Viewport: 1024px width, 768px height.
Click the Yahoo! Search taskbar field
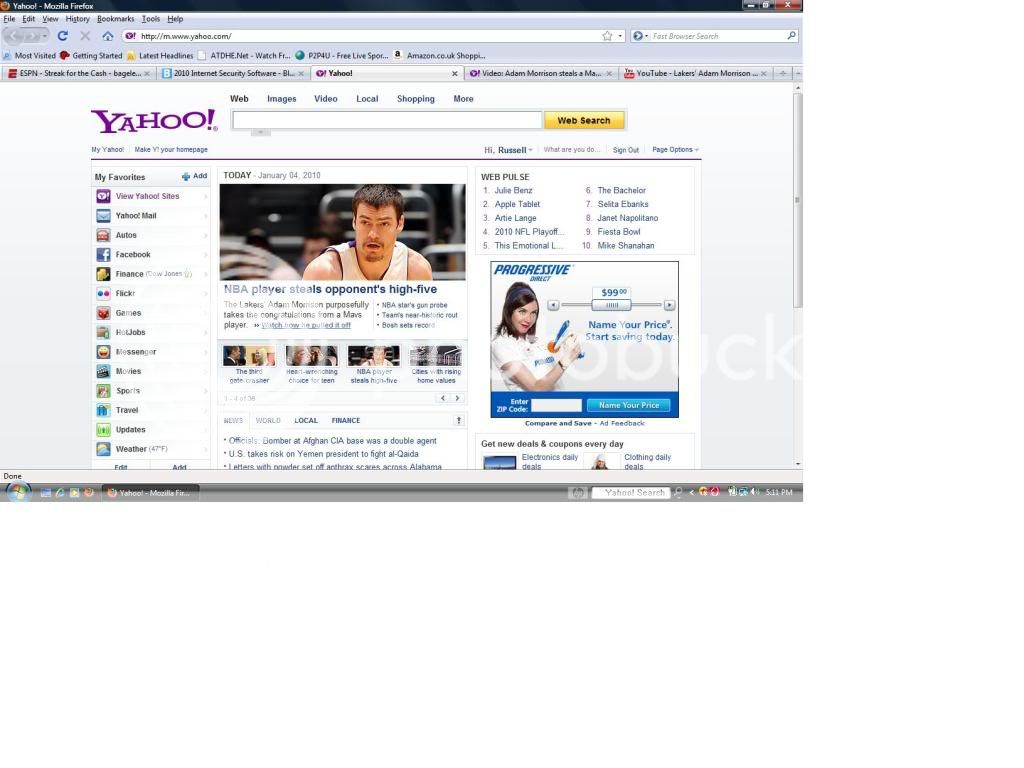631,493
